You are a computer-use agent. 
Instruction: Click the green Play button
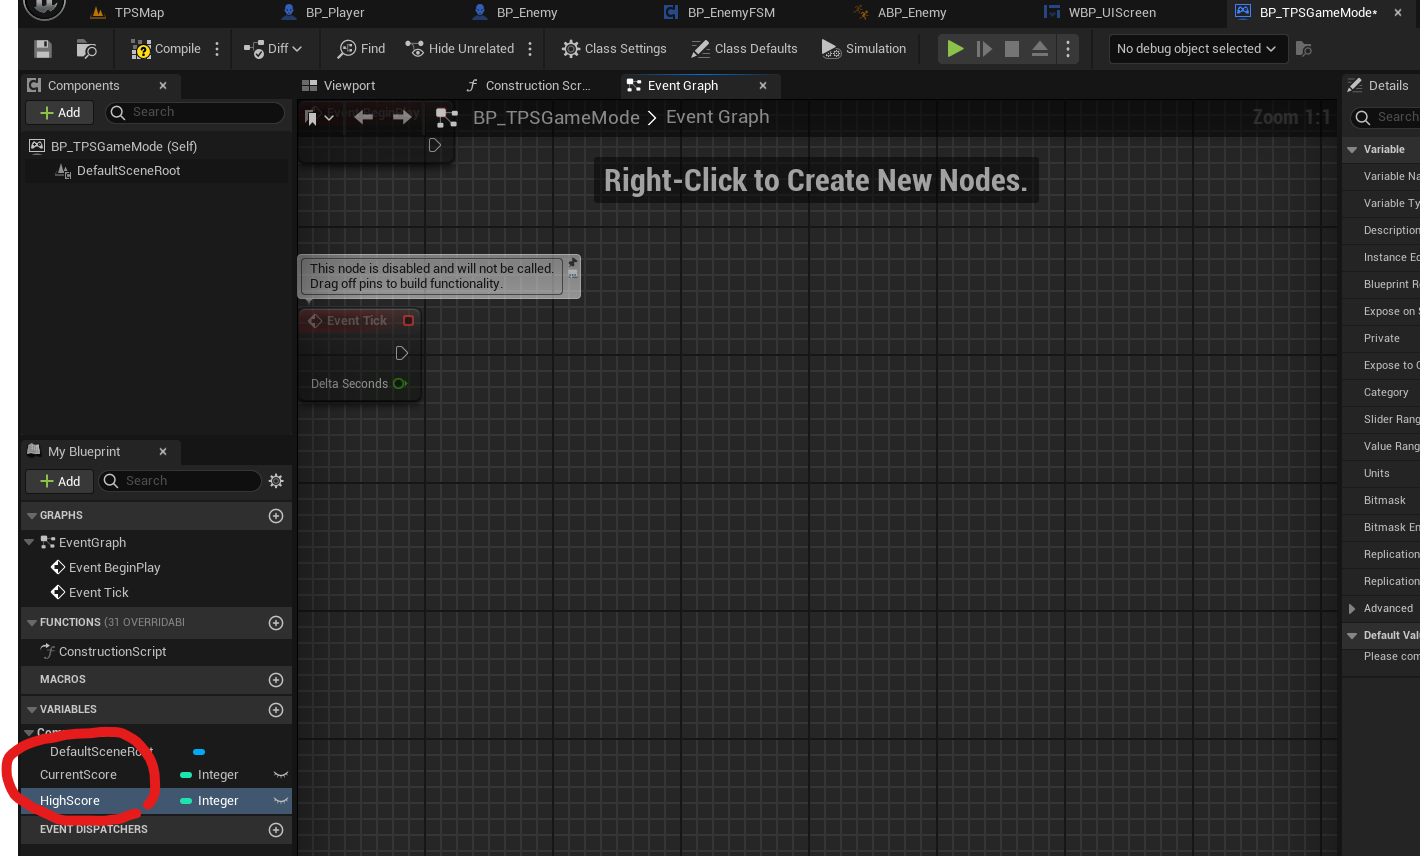(x=956, y=49)
